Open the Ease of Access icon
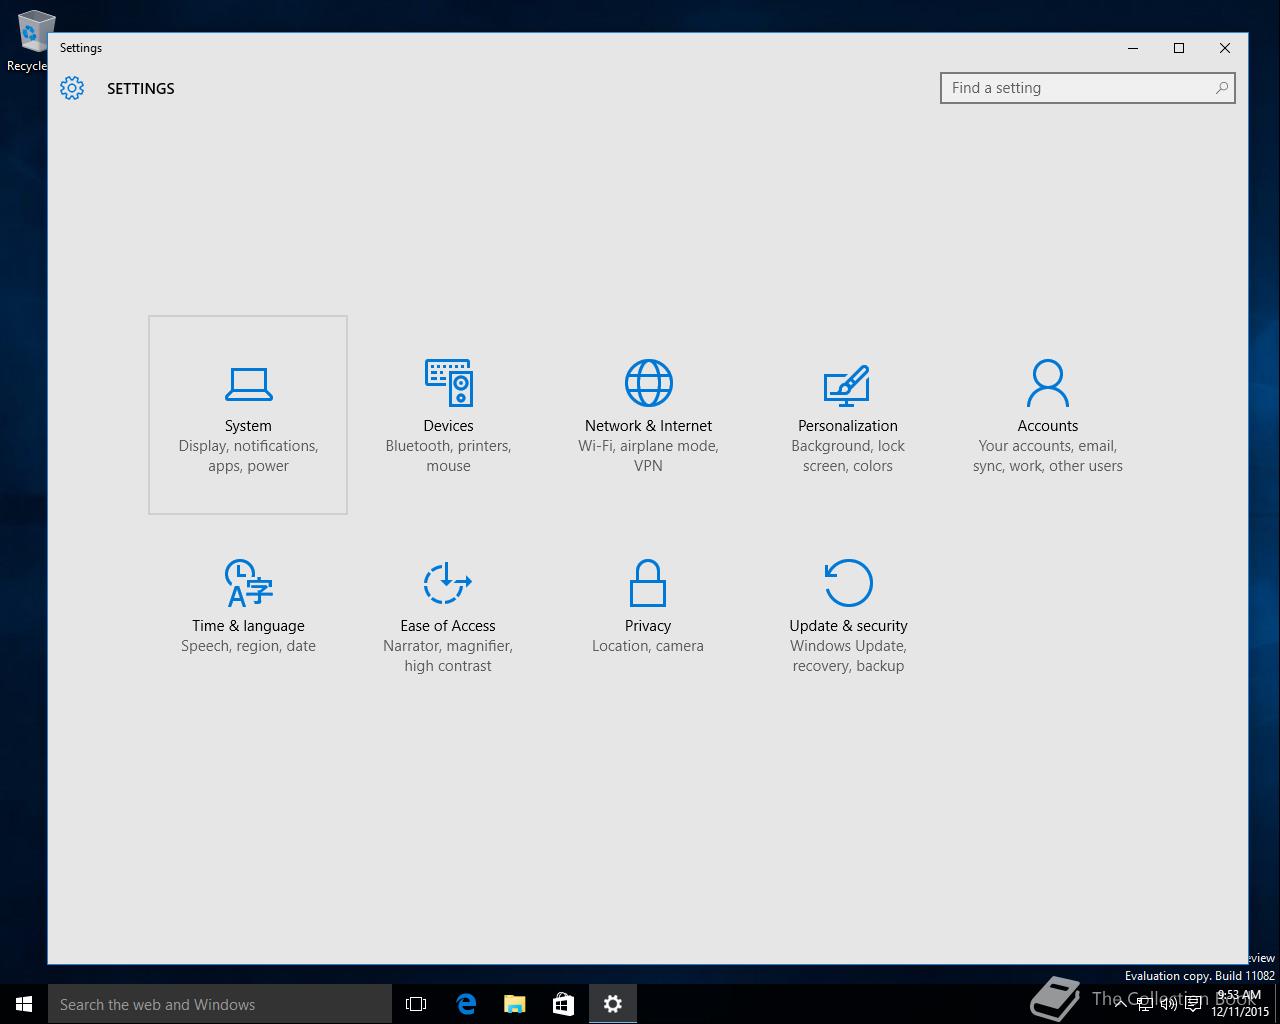1280x1024 pixels. point(447,583)
